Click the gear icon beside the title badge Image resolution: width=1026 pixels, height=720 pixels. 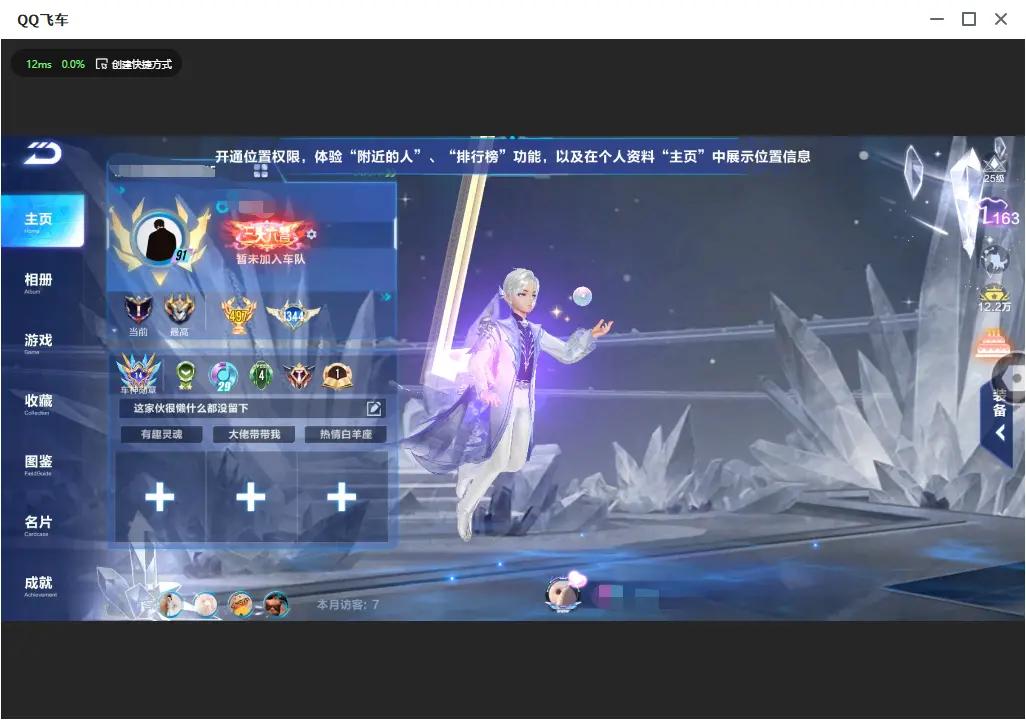[x=311, y=234]
